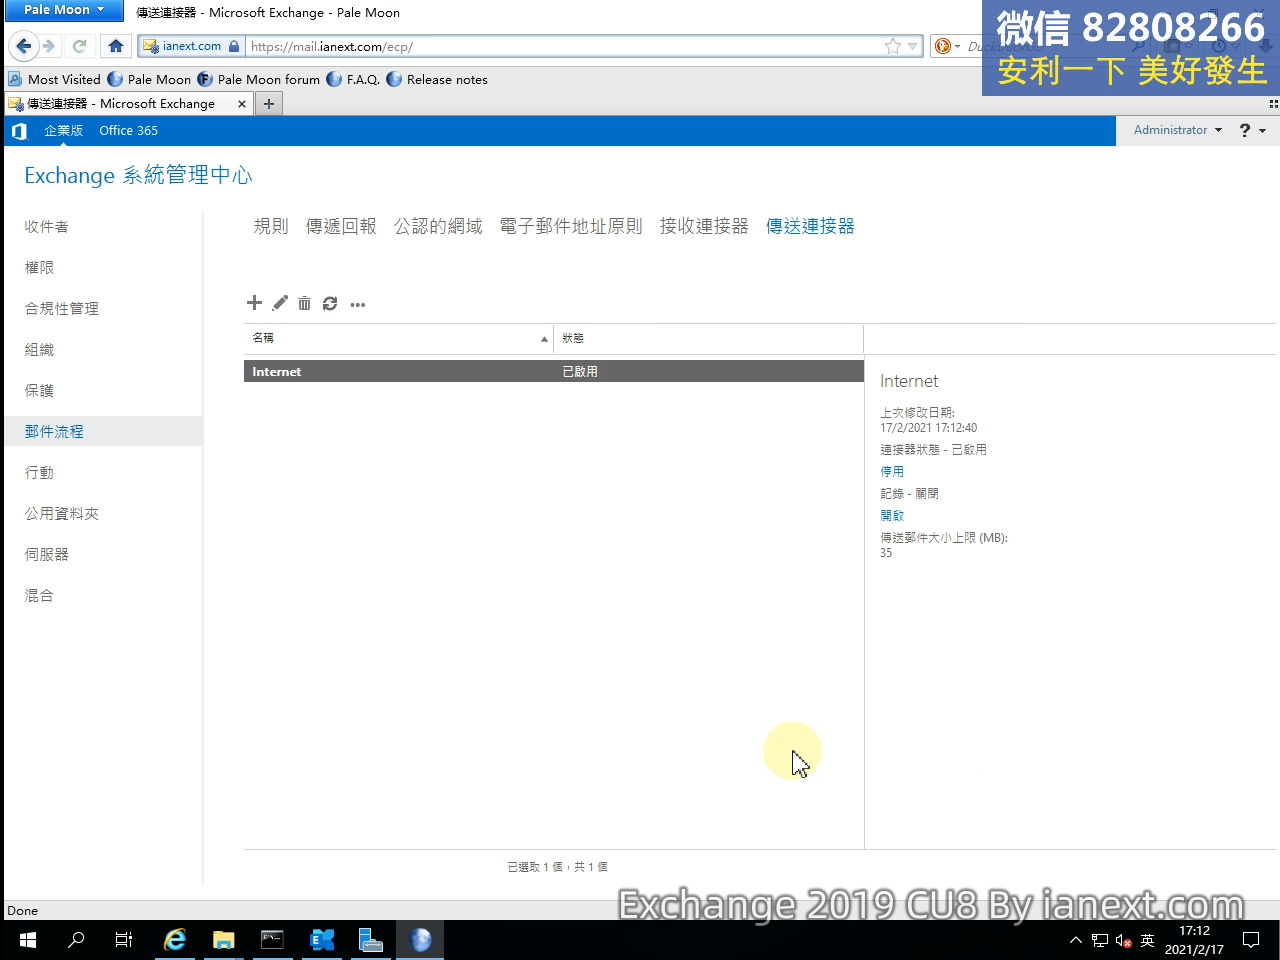The width and height of the screenshot is (1280, 960).
Task: Open the 接收連接器 tab
Action: pyautogui.click(x=704, y=226)
